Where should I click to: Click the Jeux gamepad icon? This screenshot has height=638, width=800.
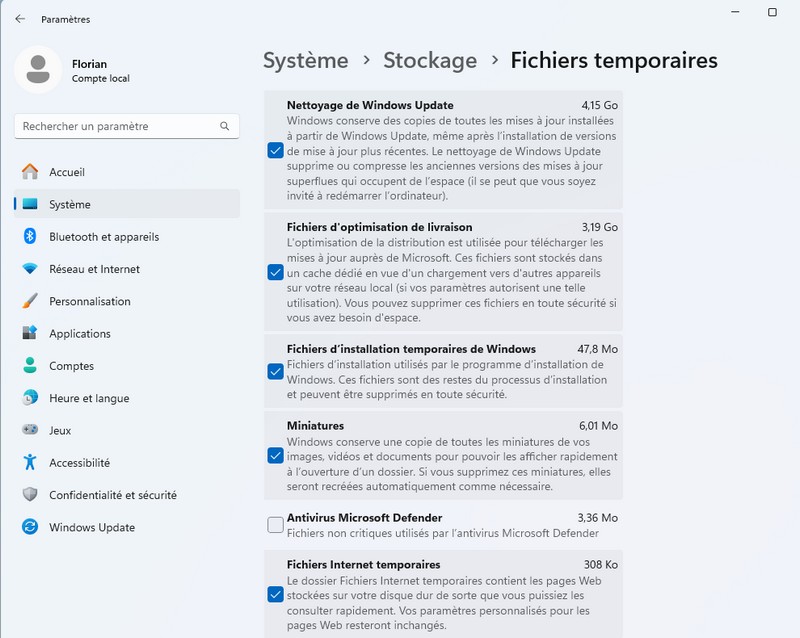click(30, 430)
